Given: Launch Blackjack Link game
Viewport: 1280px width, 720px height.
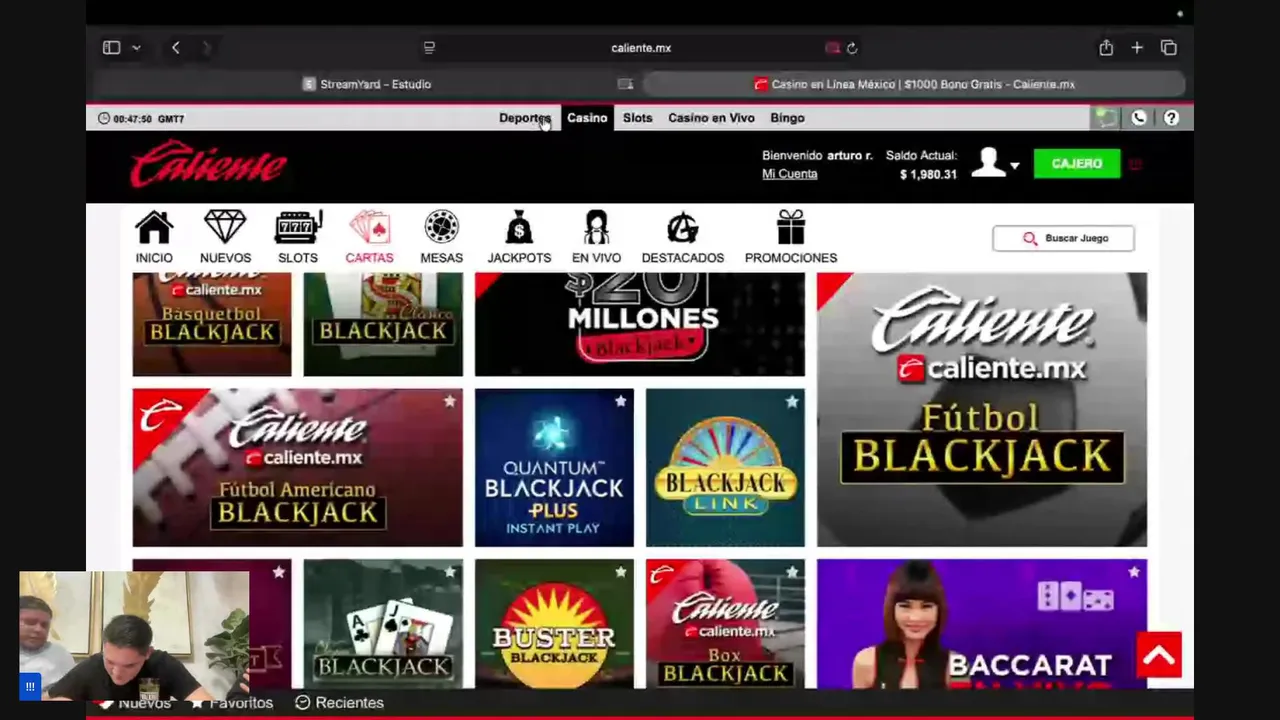Looking at the screenshot, I should point(725,468).
